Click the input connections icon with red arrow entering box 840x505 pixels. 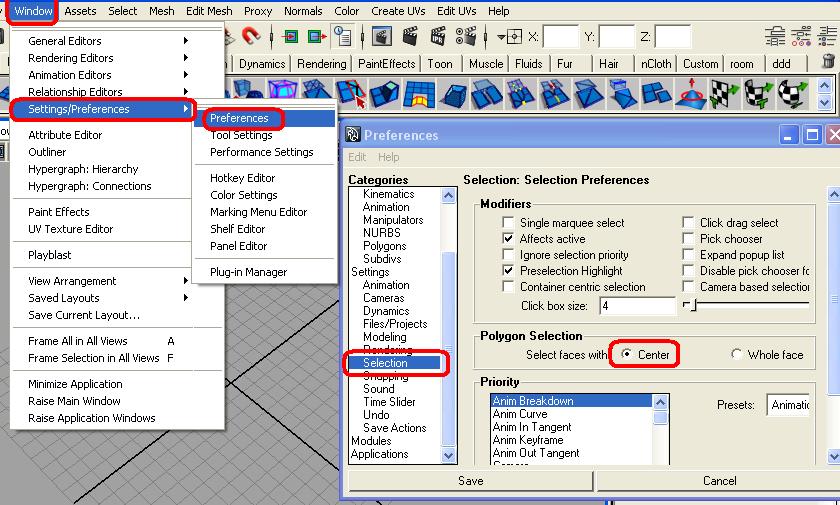(x=290, y=36)
